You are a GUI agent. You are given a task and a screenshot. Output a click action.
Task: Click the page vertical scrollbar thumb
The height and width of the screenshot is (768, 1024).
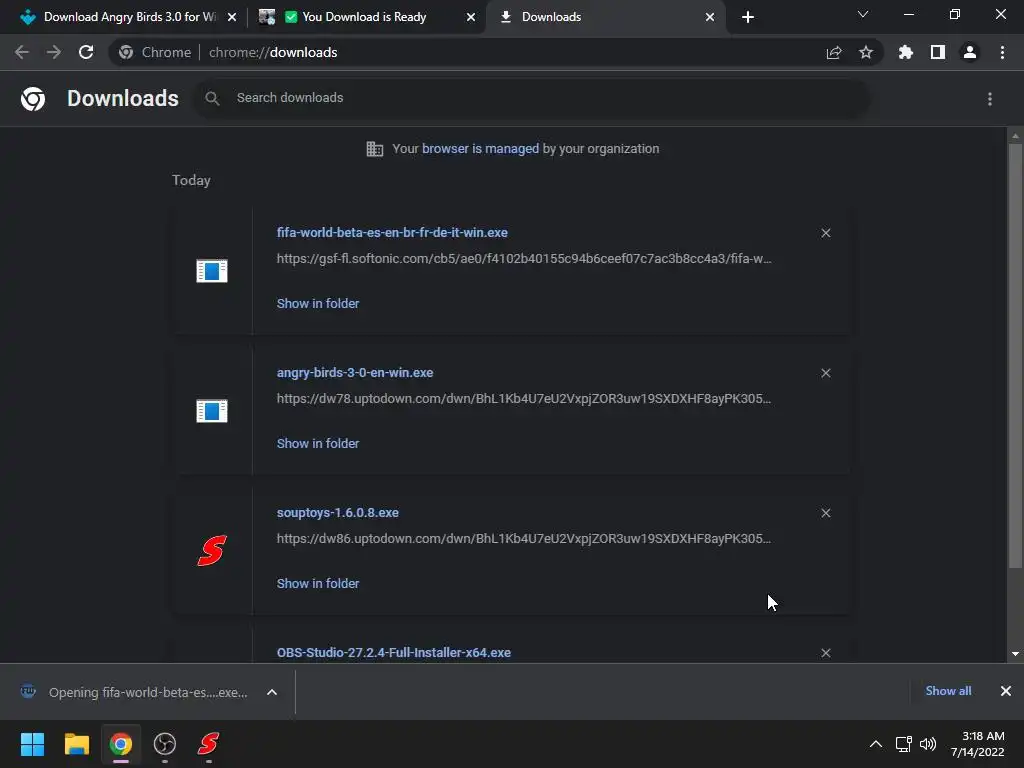1015,356
